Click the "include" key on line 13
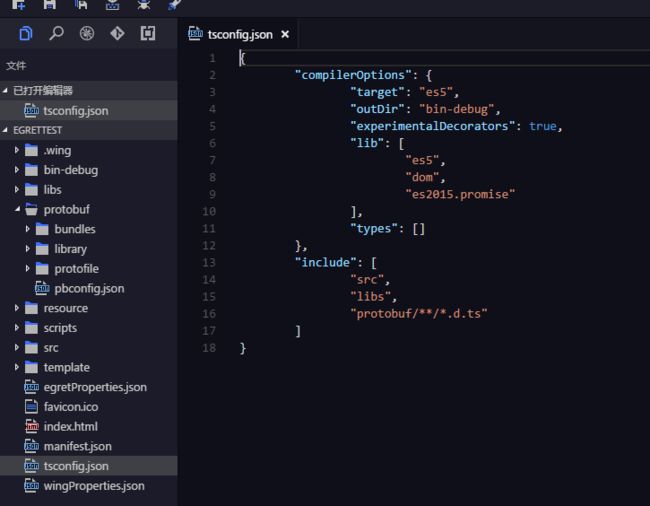 click(x=325, y=262)
